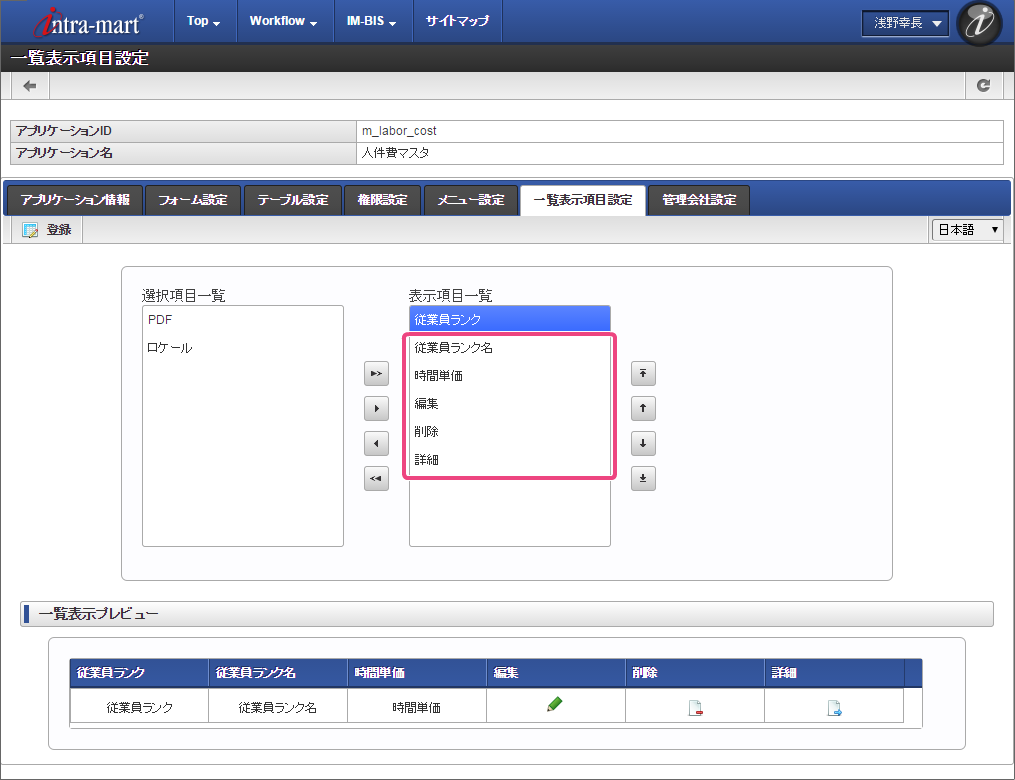
Task: Move all items to display list button
Action: (x=376, y=374)
